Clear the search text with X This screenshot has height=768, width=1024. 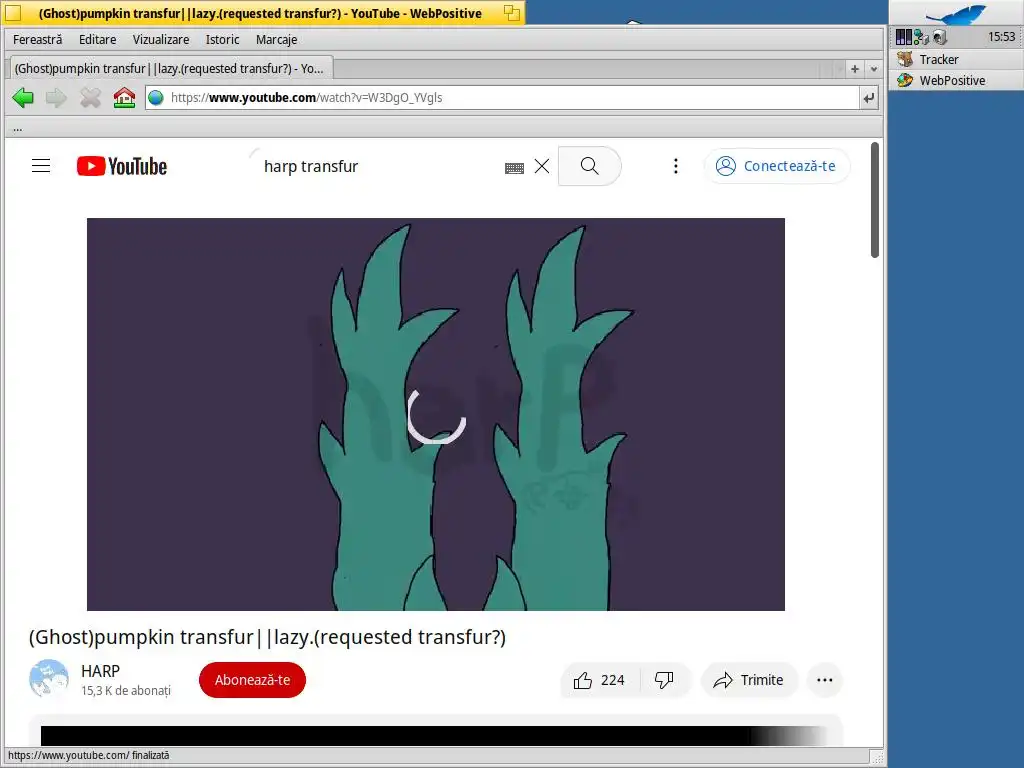point(542,166)
